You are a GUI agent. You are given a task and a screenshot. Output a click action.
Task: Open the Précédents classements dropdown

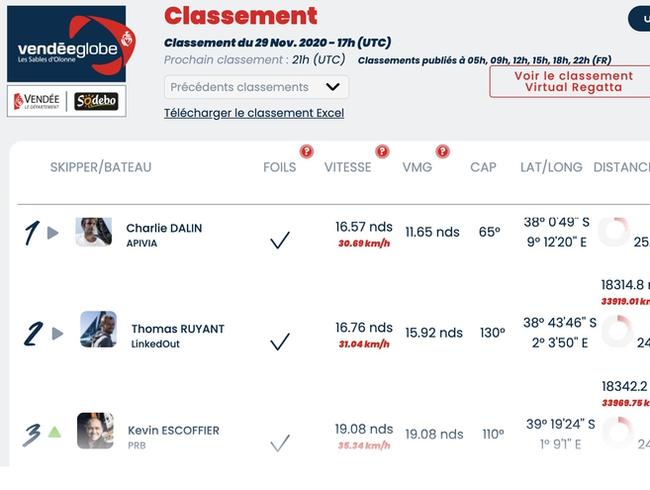(256, 87)
